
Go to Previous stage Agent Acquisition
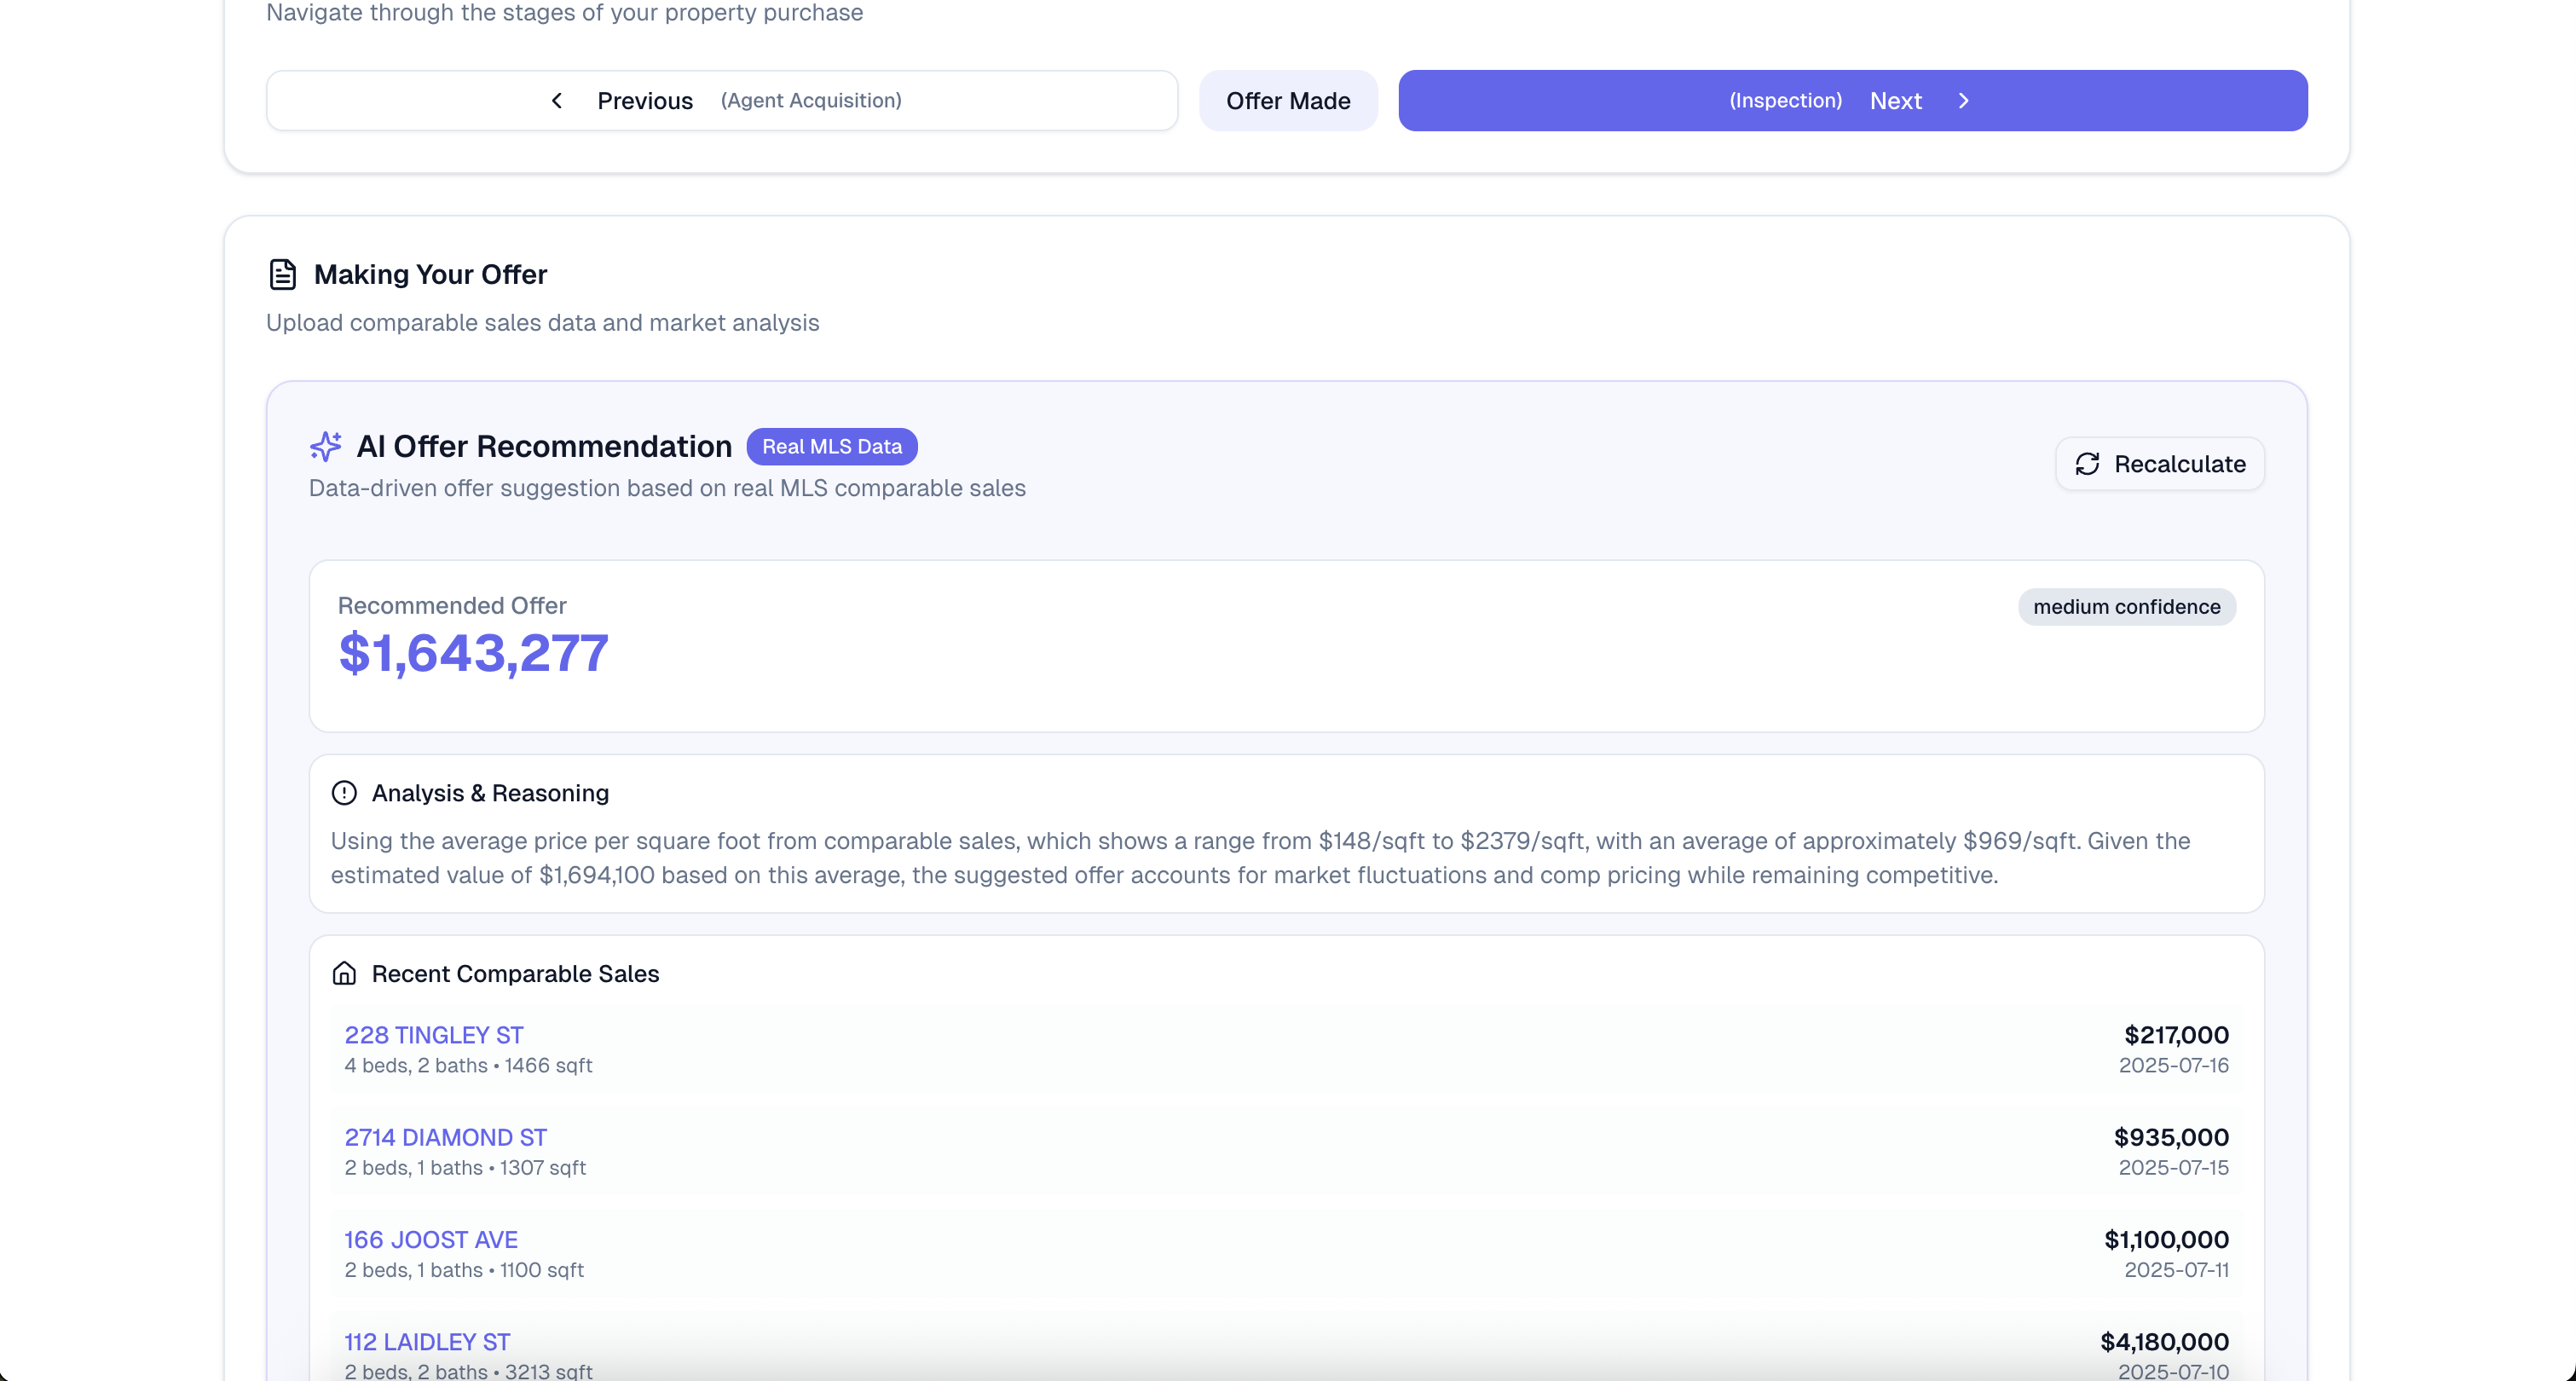(x=722, y=101)
